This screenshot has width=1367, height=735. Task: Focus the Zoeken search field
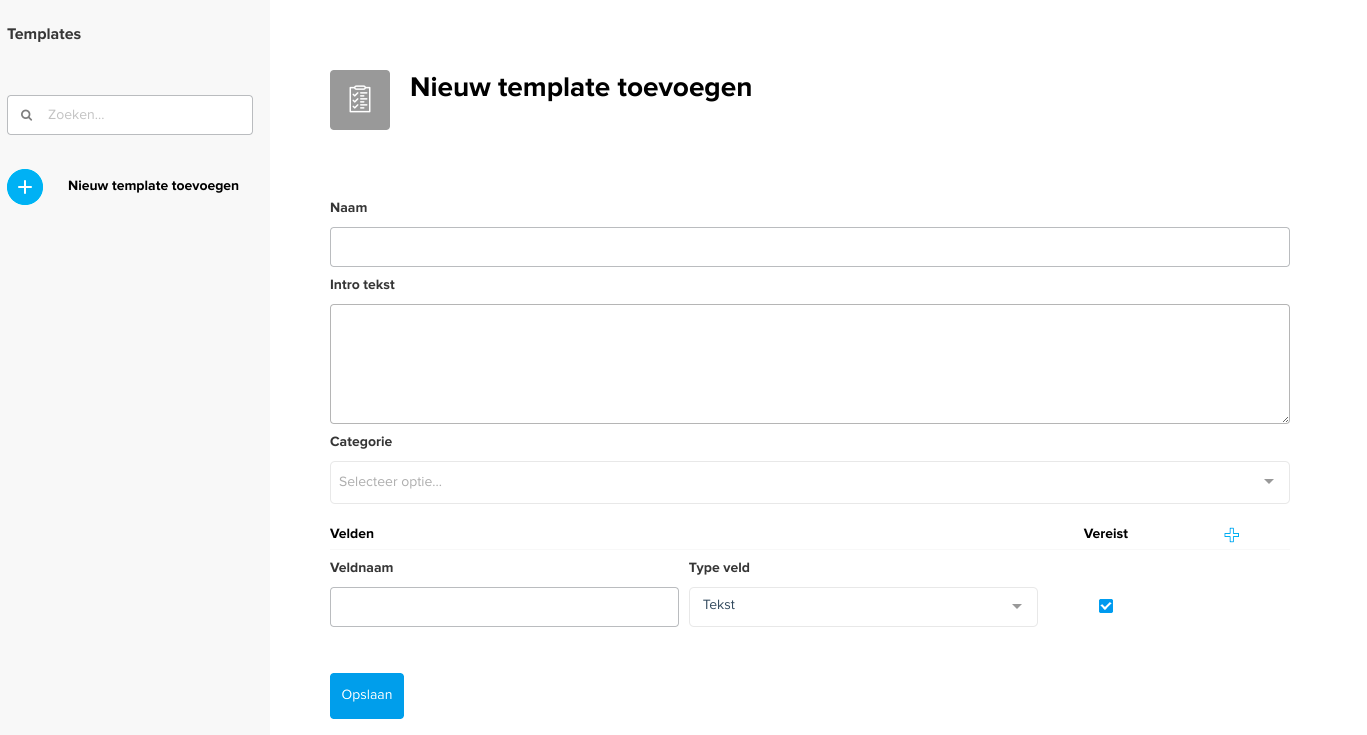tap(130, 115)
